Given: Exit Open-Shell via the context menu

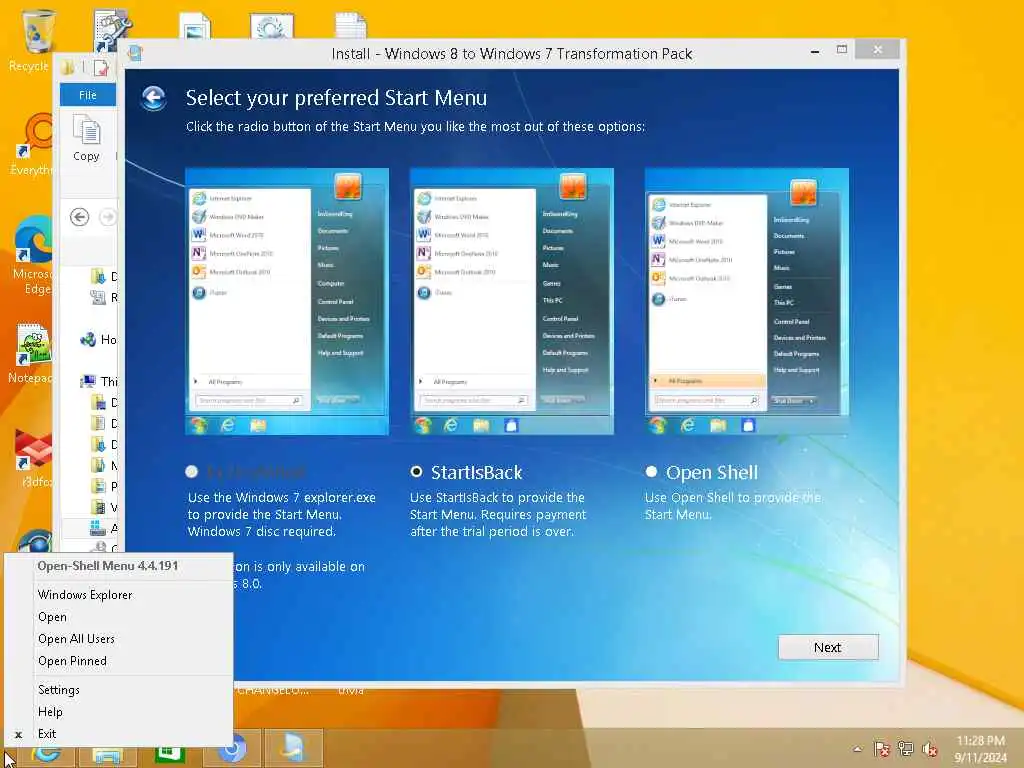Looking at the screenshot, I should 47,734.
